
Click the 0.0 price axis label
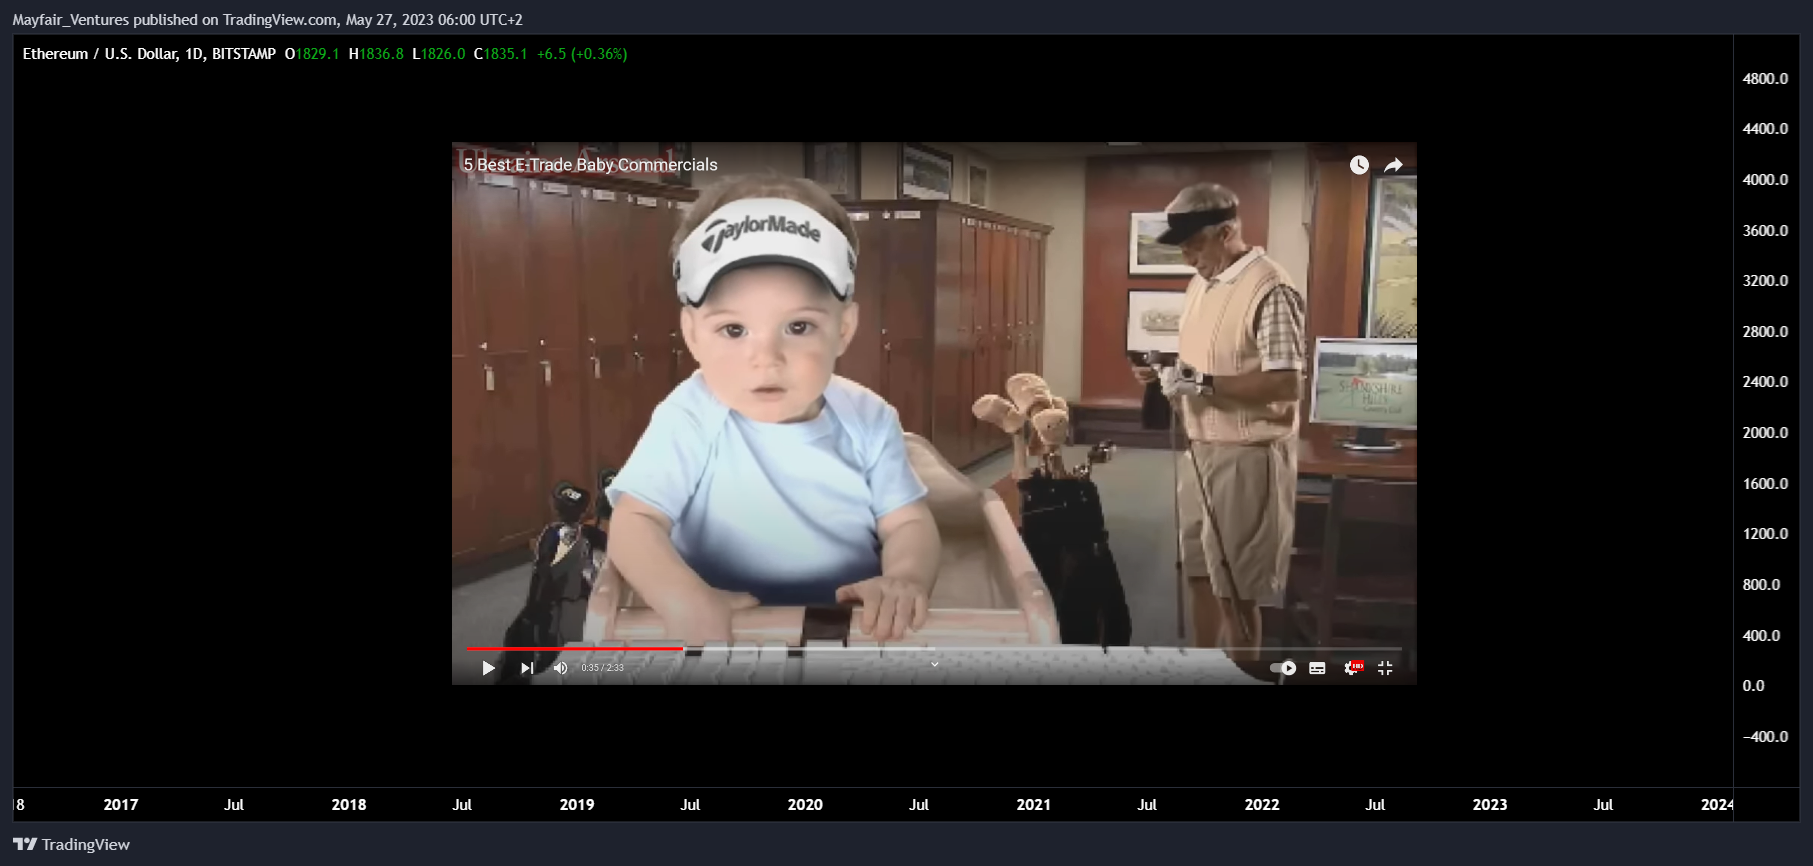(1753, 686)
